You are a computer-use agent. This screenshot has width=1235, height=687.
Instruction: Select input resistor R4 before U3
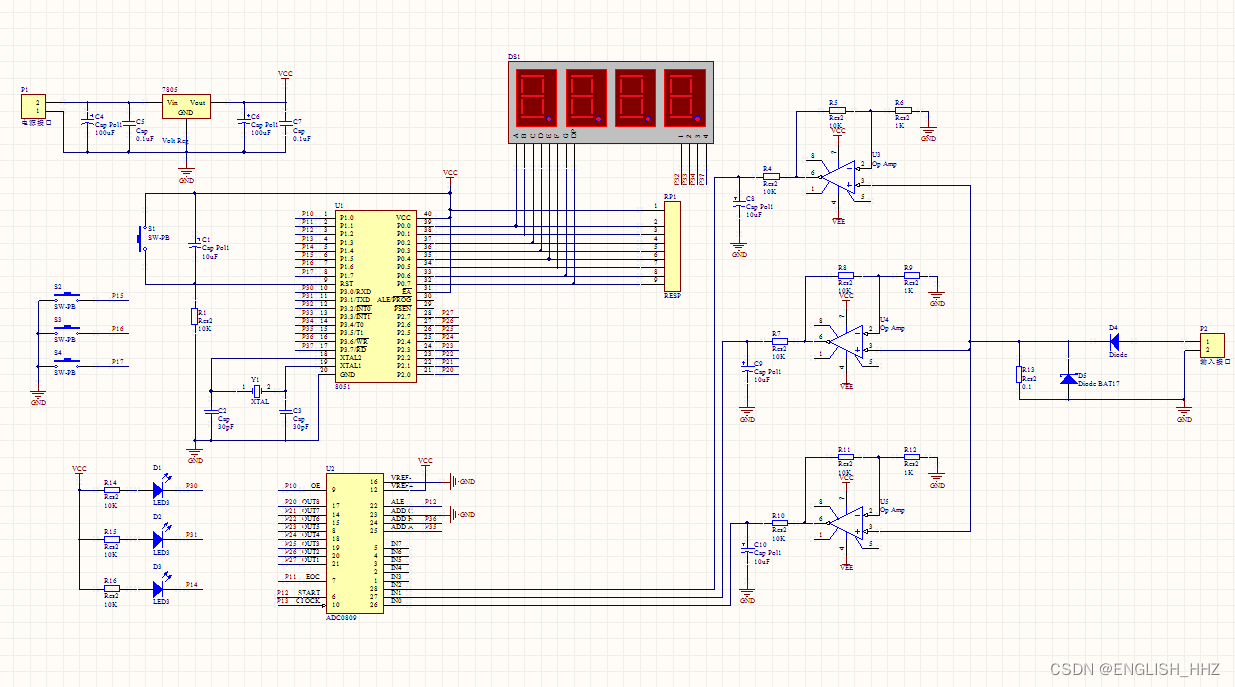tap(770, 176)
